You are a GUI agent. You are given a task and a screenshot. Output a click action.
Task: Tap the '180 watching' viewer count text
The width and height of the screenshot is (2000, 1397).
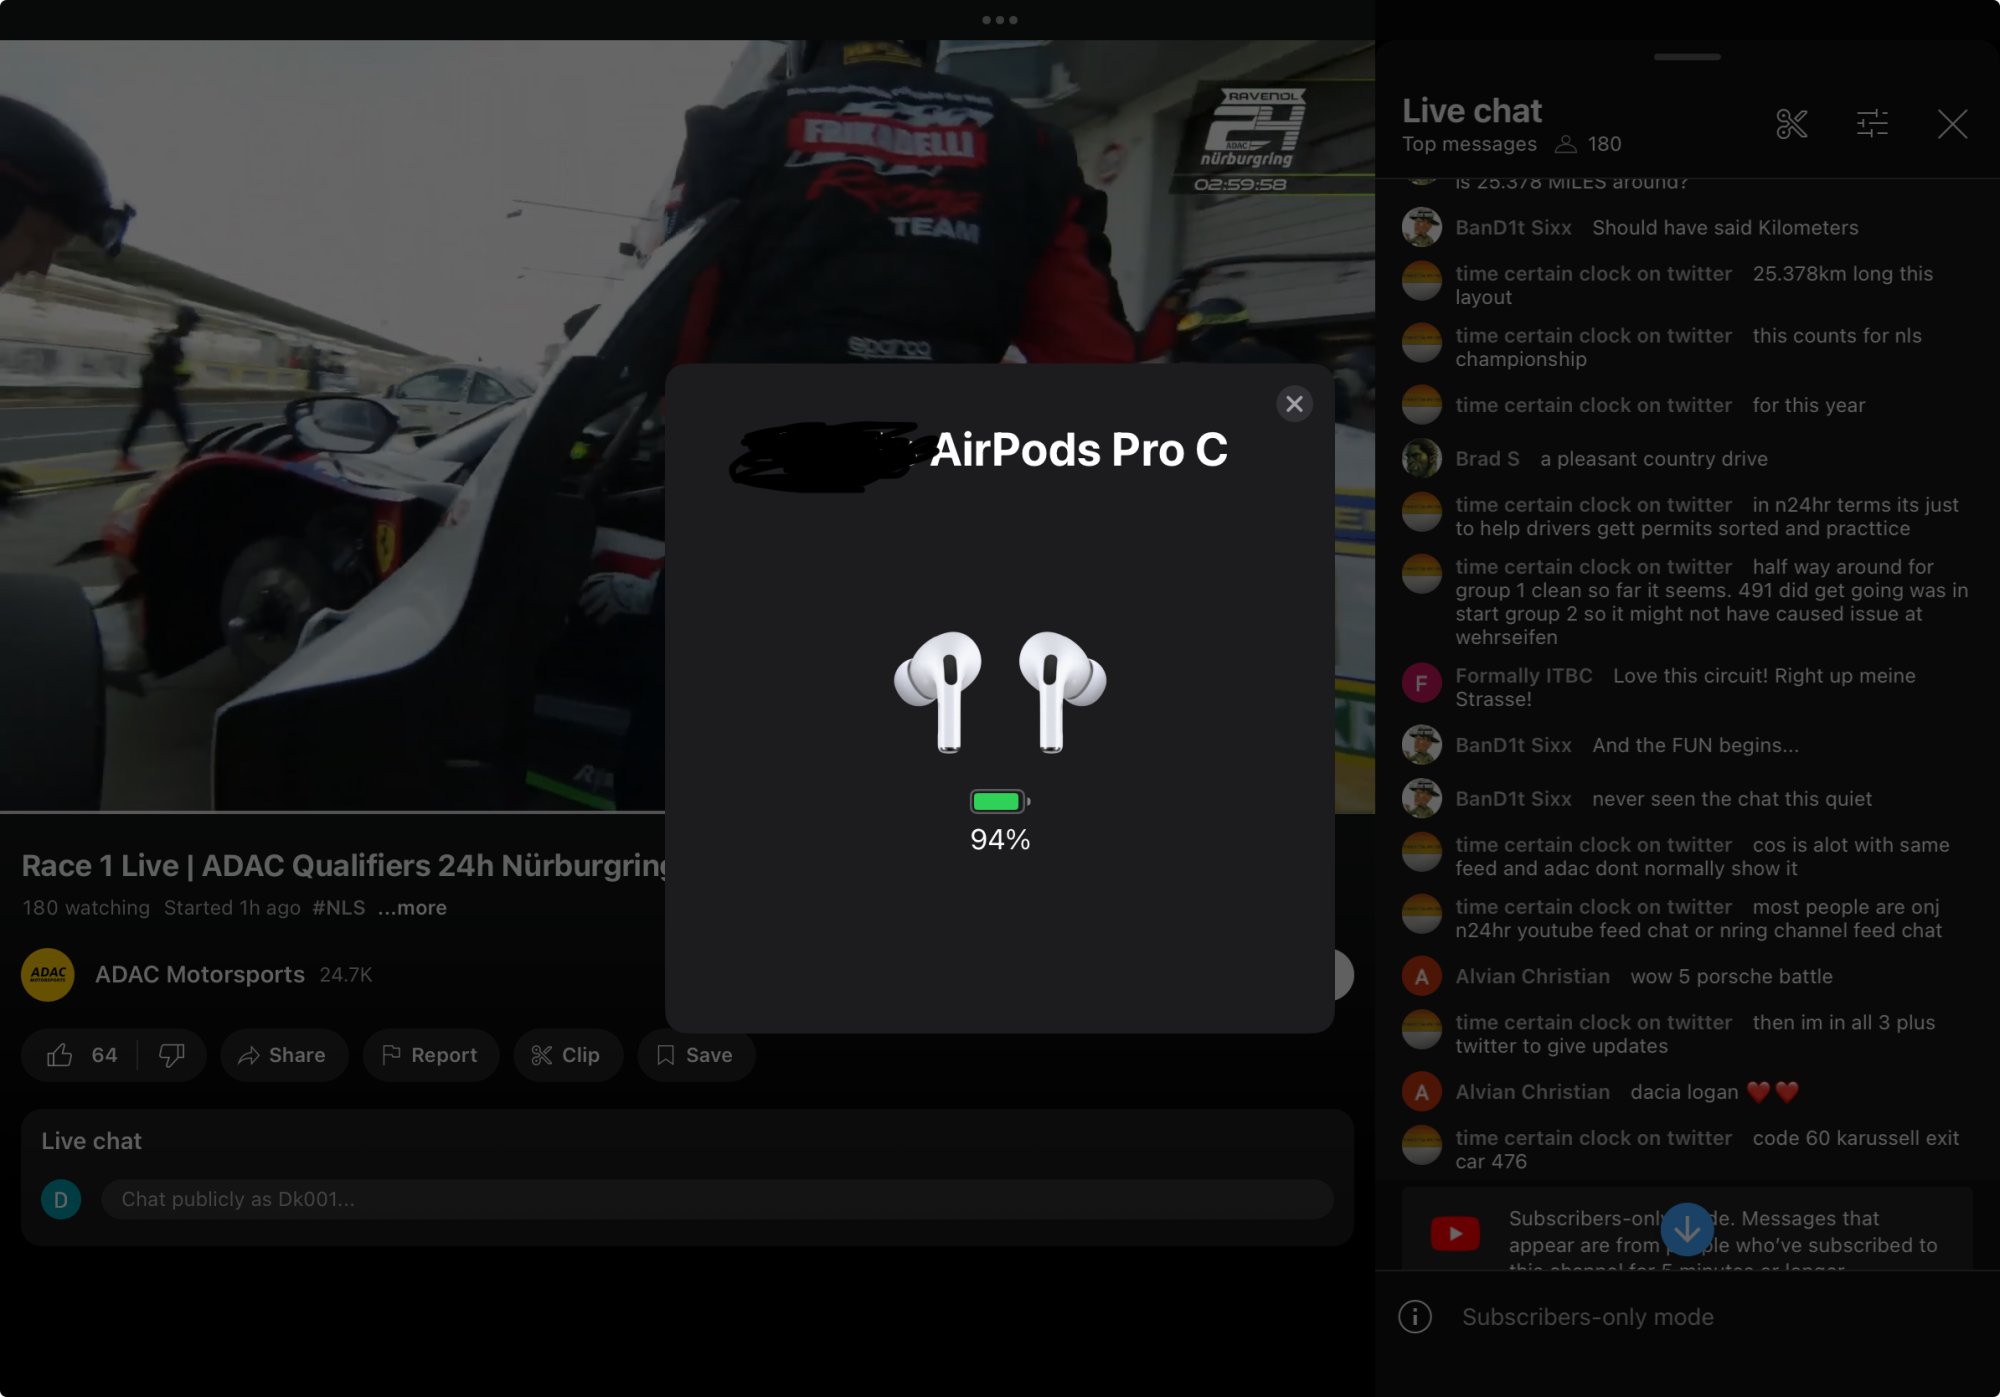[x=86, y=908]
